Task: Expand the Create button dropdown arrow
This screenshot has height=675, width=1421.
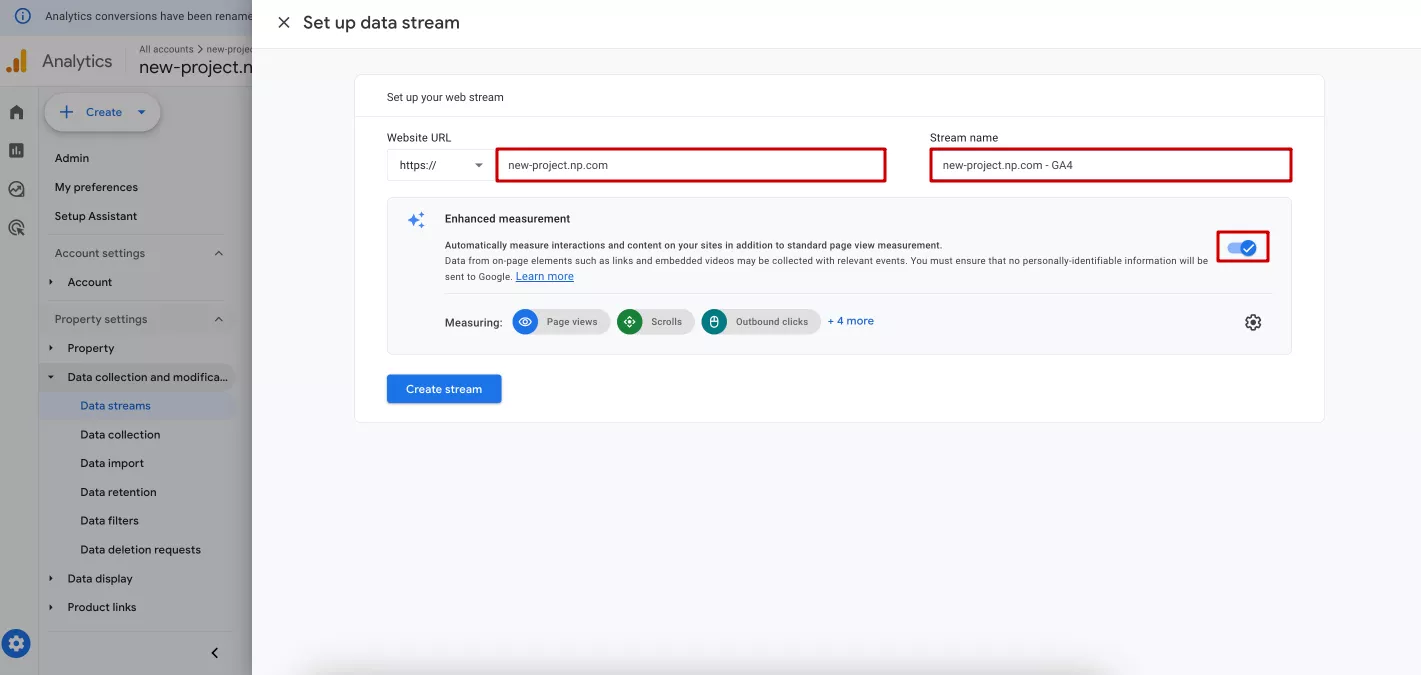Action: (142, 112)
